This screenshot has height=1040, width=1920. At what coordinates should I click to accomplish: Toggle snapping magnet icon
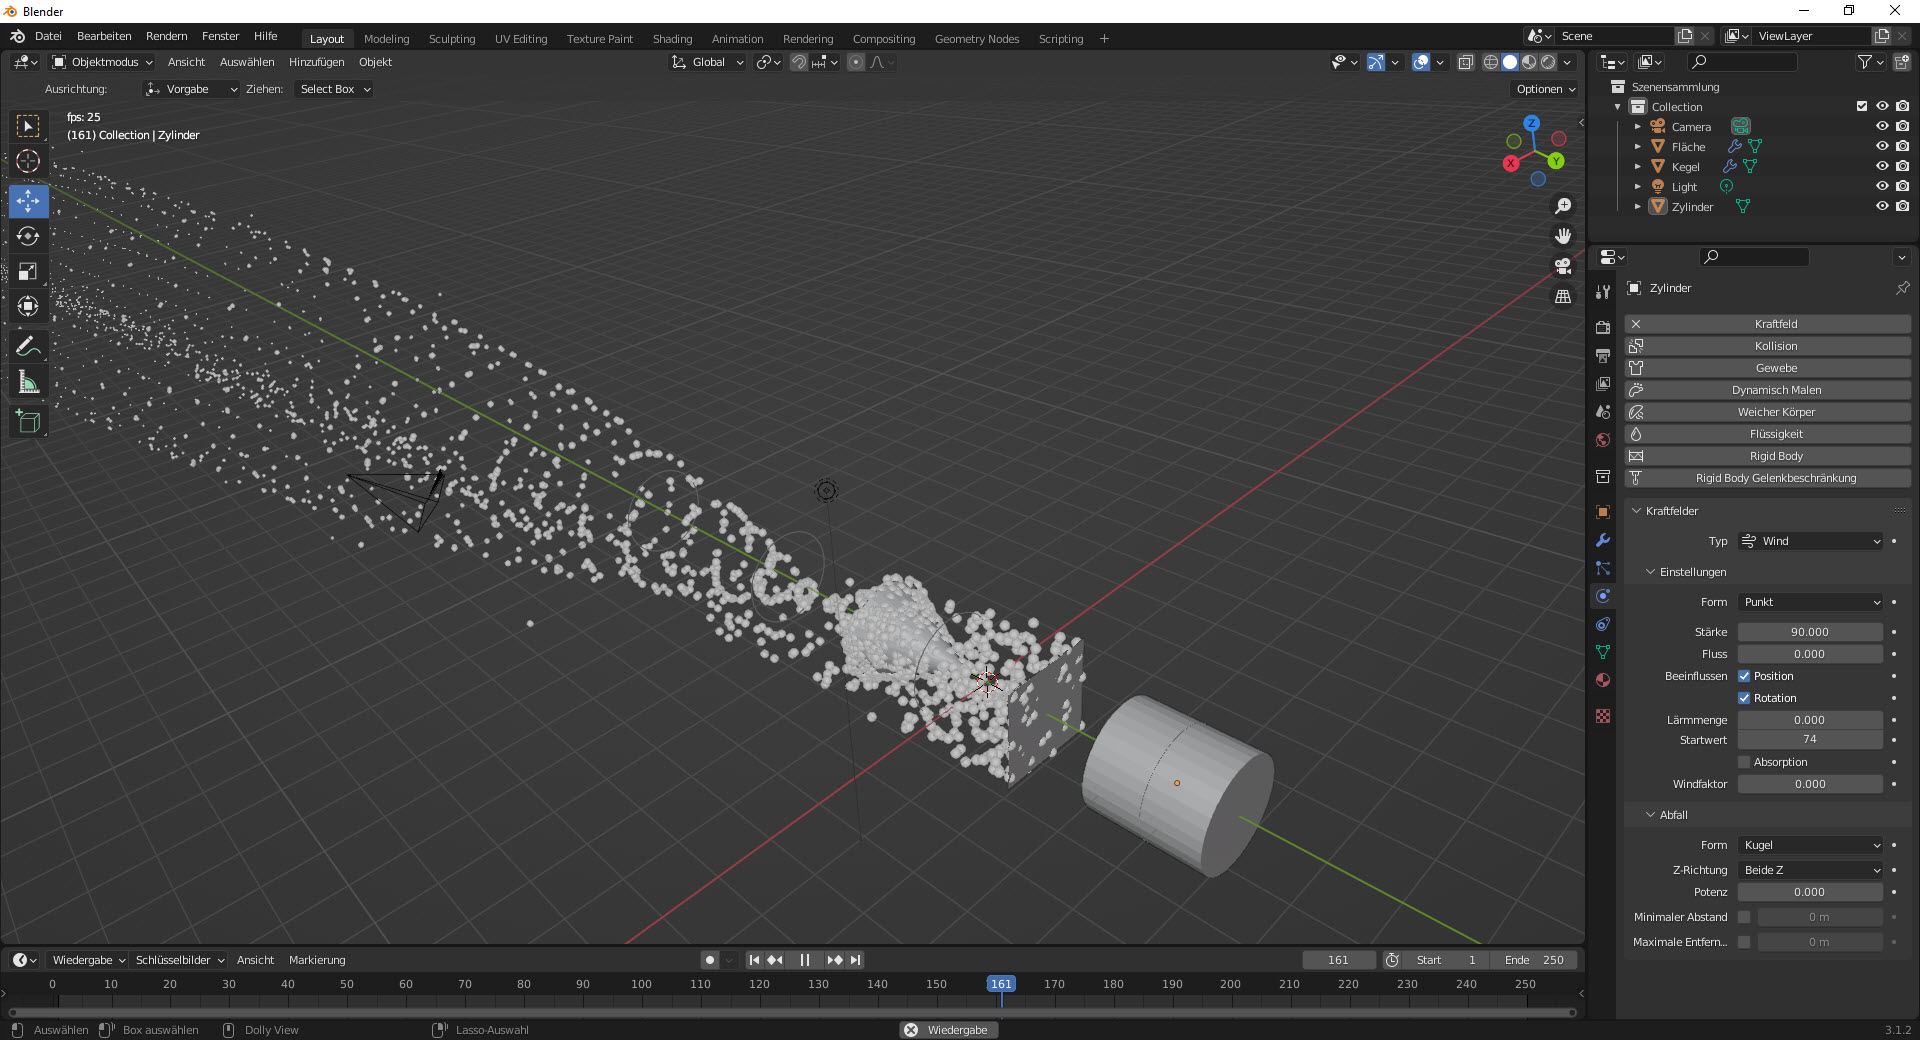(x=799, y=62)
